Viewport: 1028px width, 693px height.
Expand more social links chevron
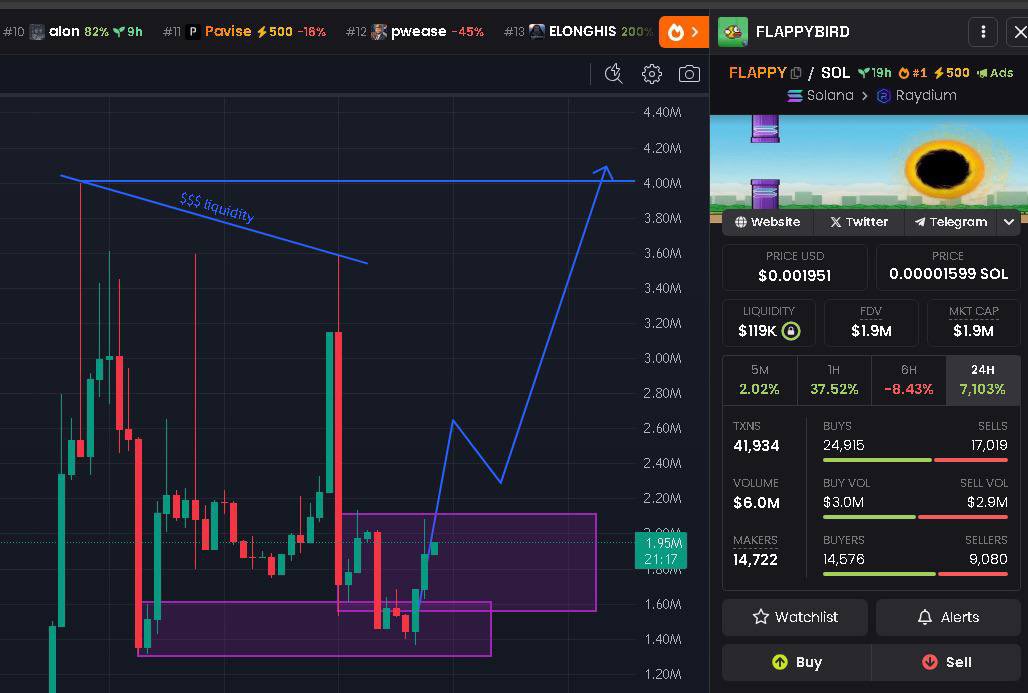(1008, 222)
